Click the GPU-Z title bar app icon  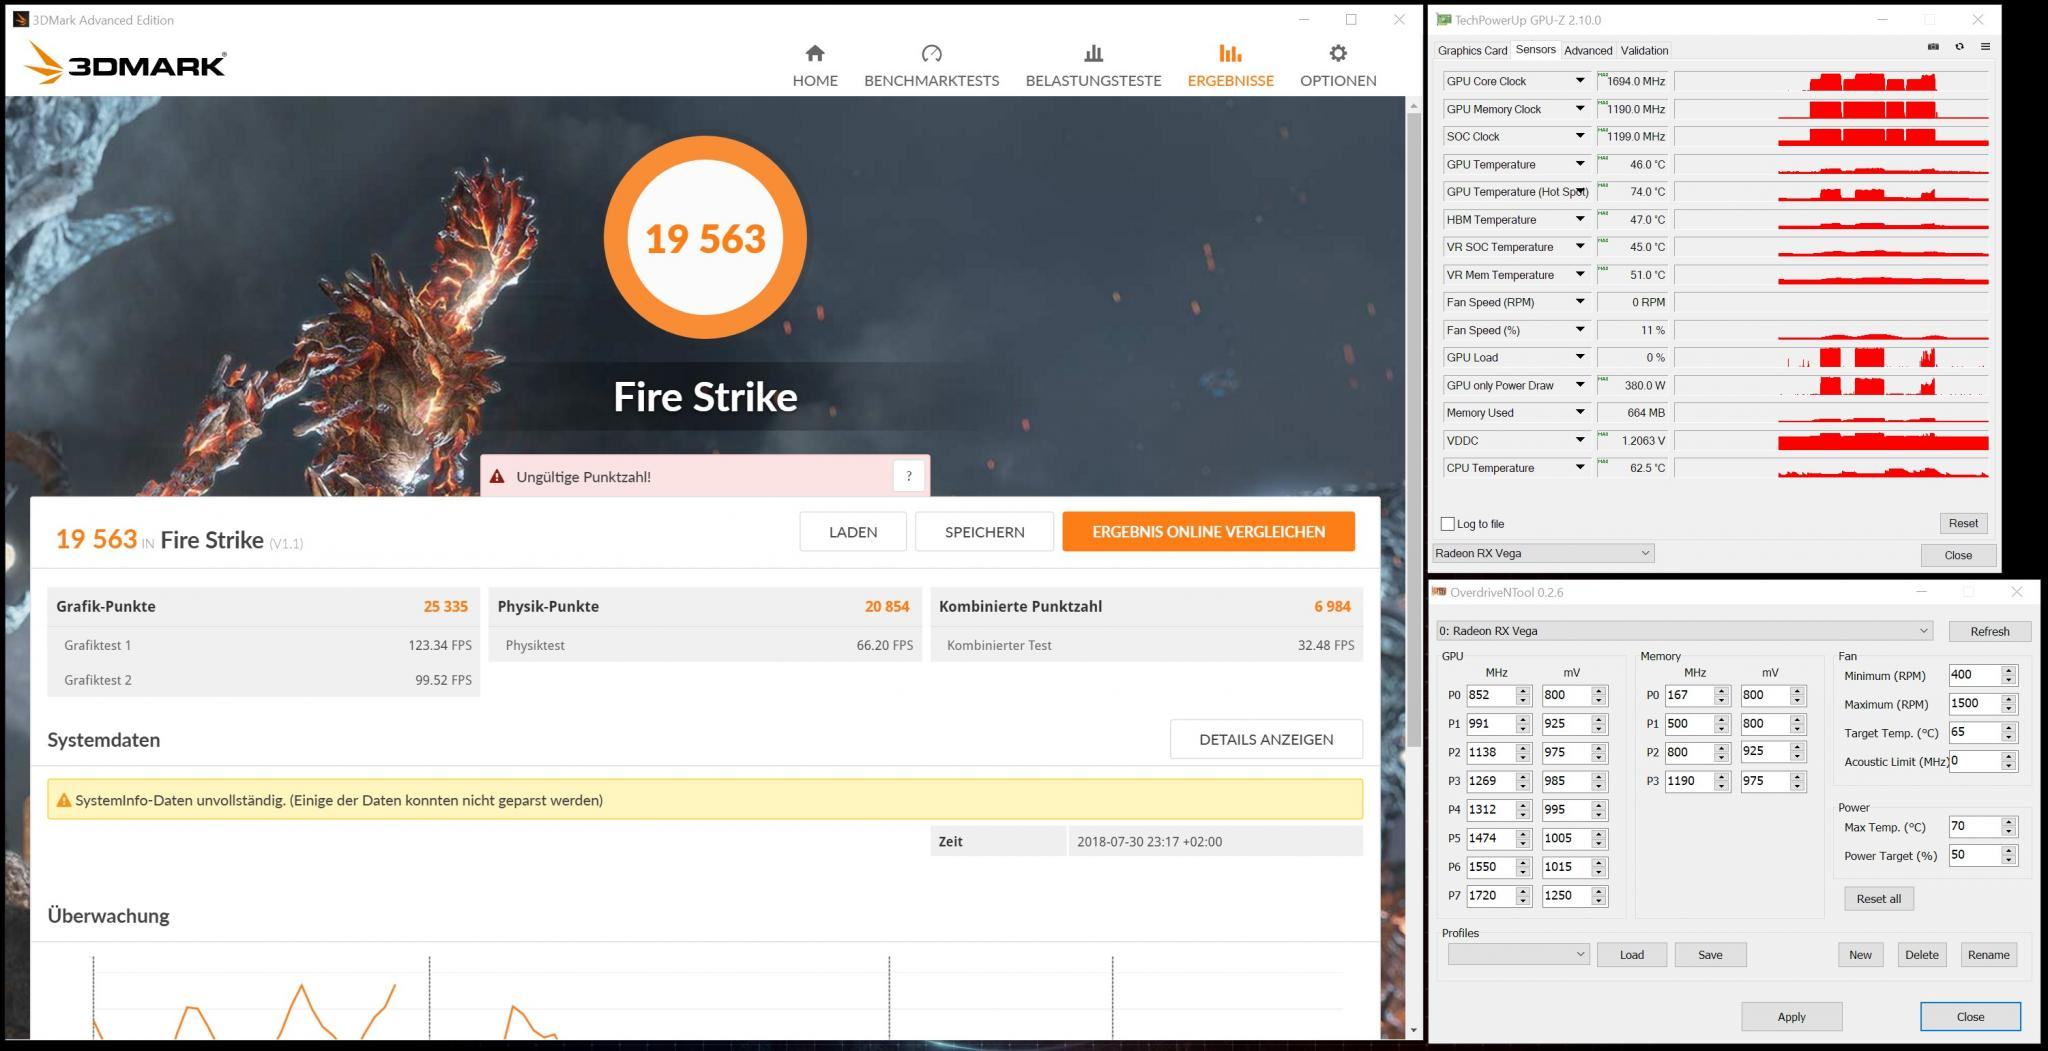point(1443,20)
